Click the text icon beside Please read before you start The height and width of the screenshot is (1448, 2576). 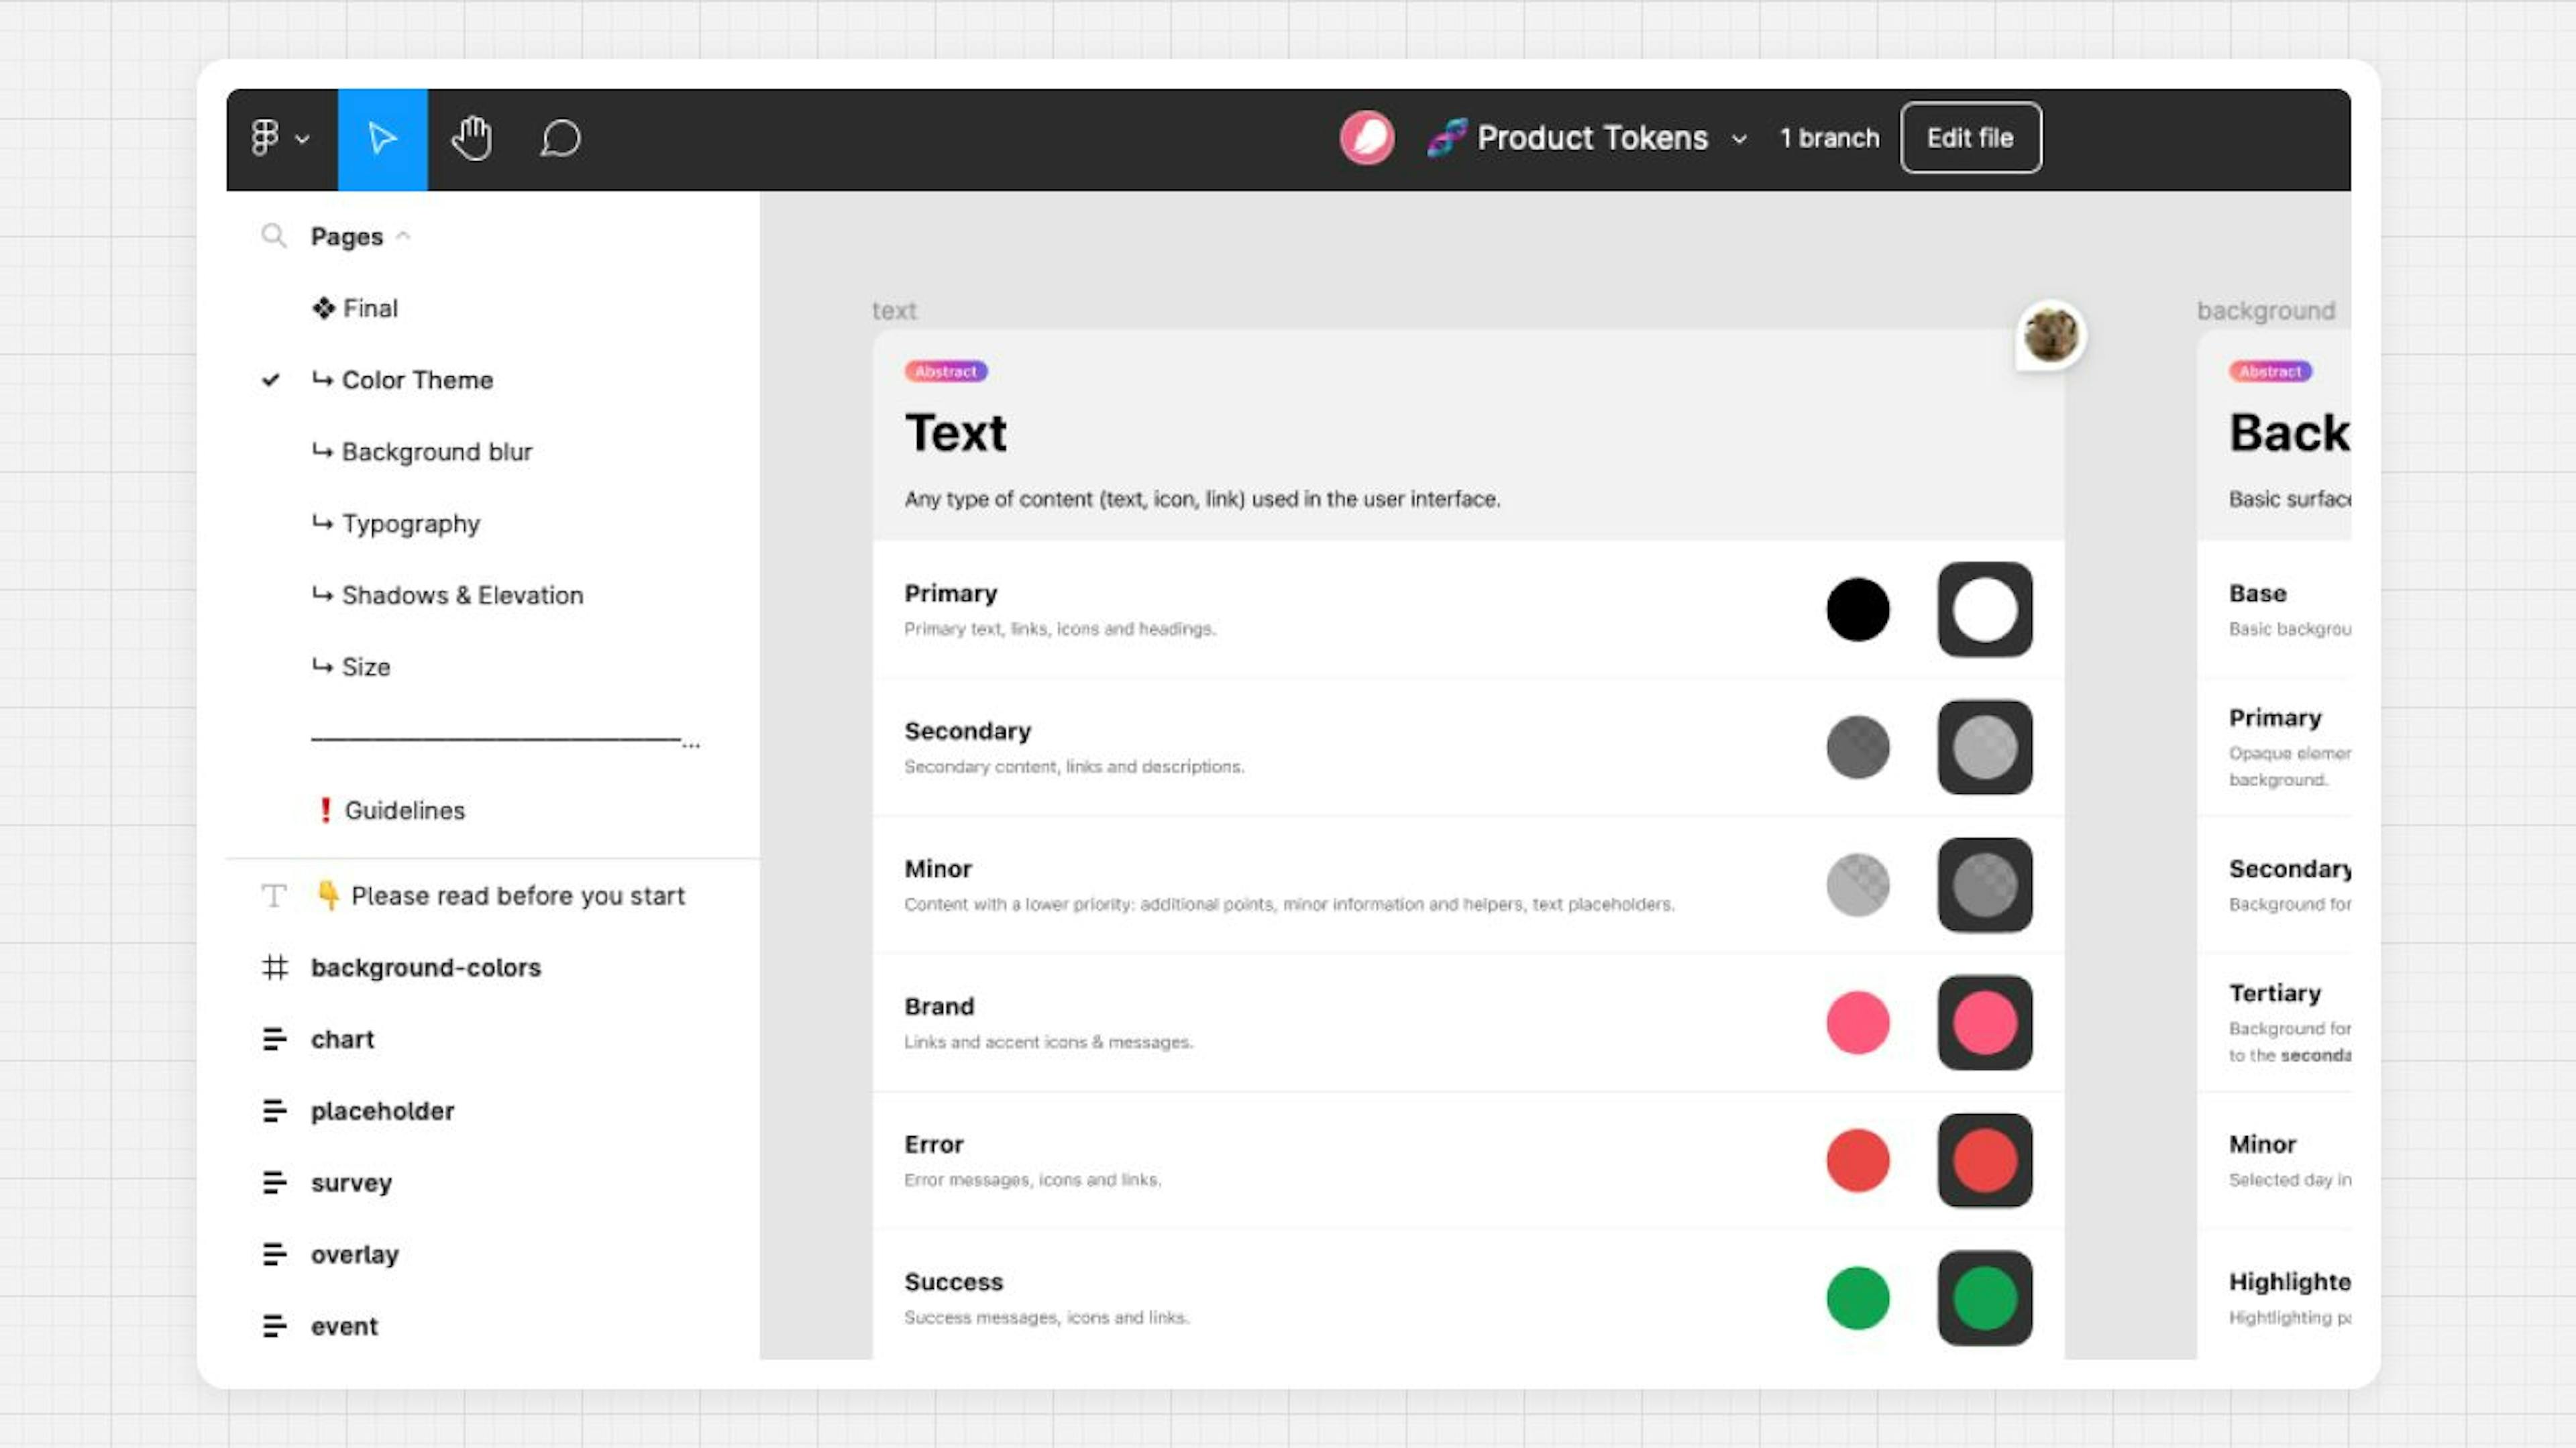point(273,895)
